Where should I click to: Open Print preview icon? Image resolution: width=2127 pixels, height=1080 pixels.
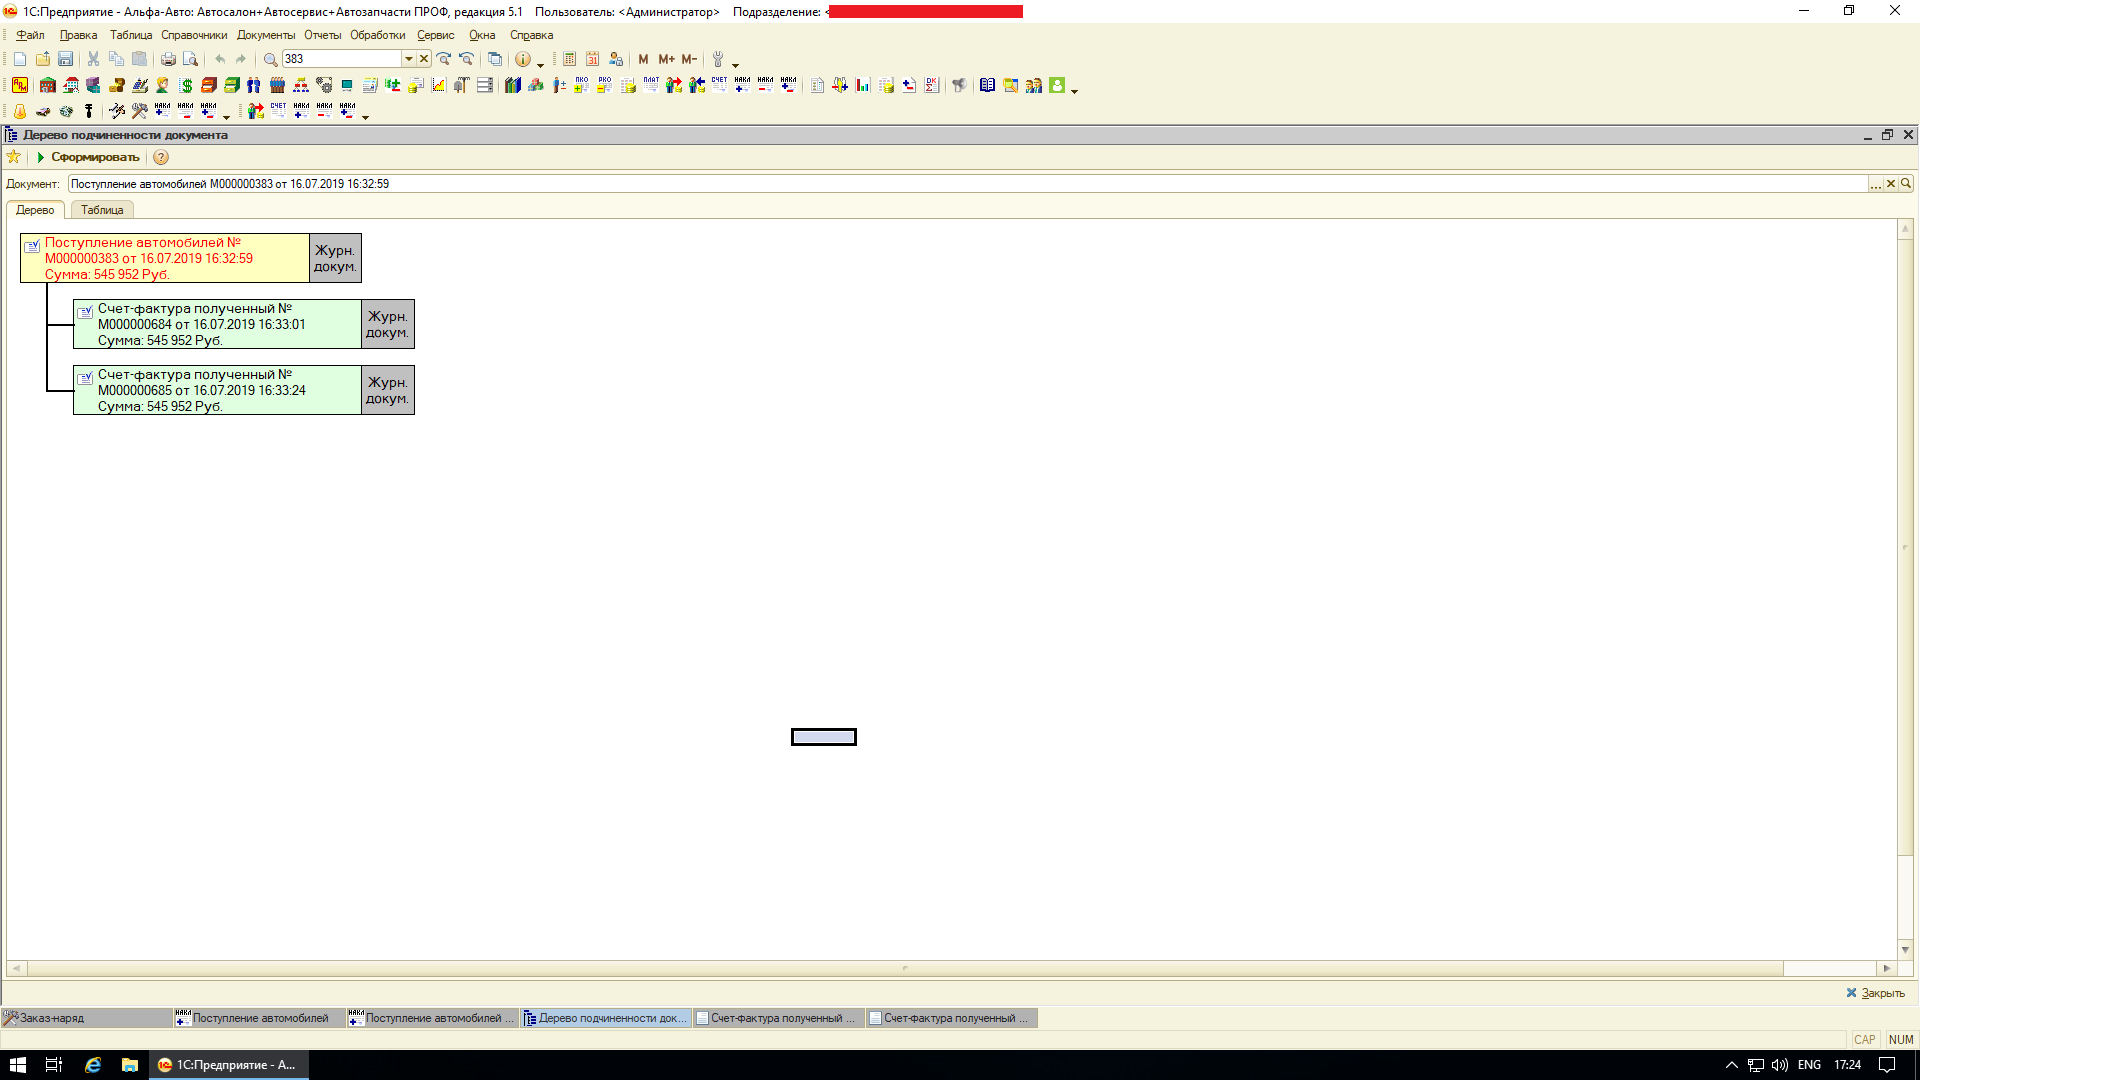tap(190, 59)
